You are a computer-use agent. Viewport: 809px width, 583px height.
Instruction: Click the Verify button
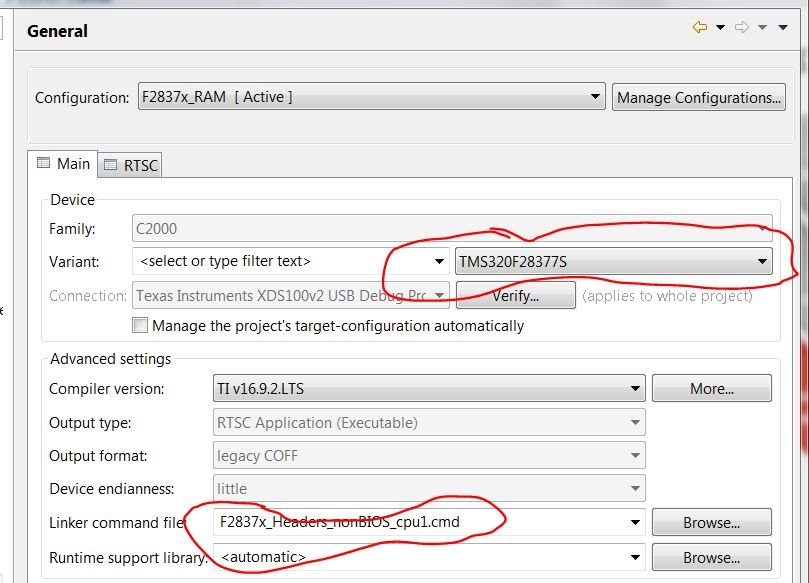[x=515, y=296]
